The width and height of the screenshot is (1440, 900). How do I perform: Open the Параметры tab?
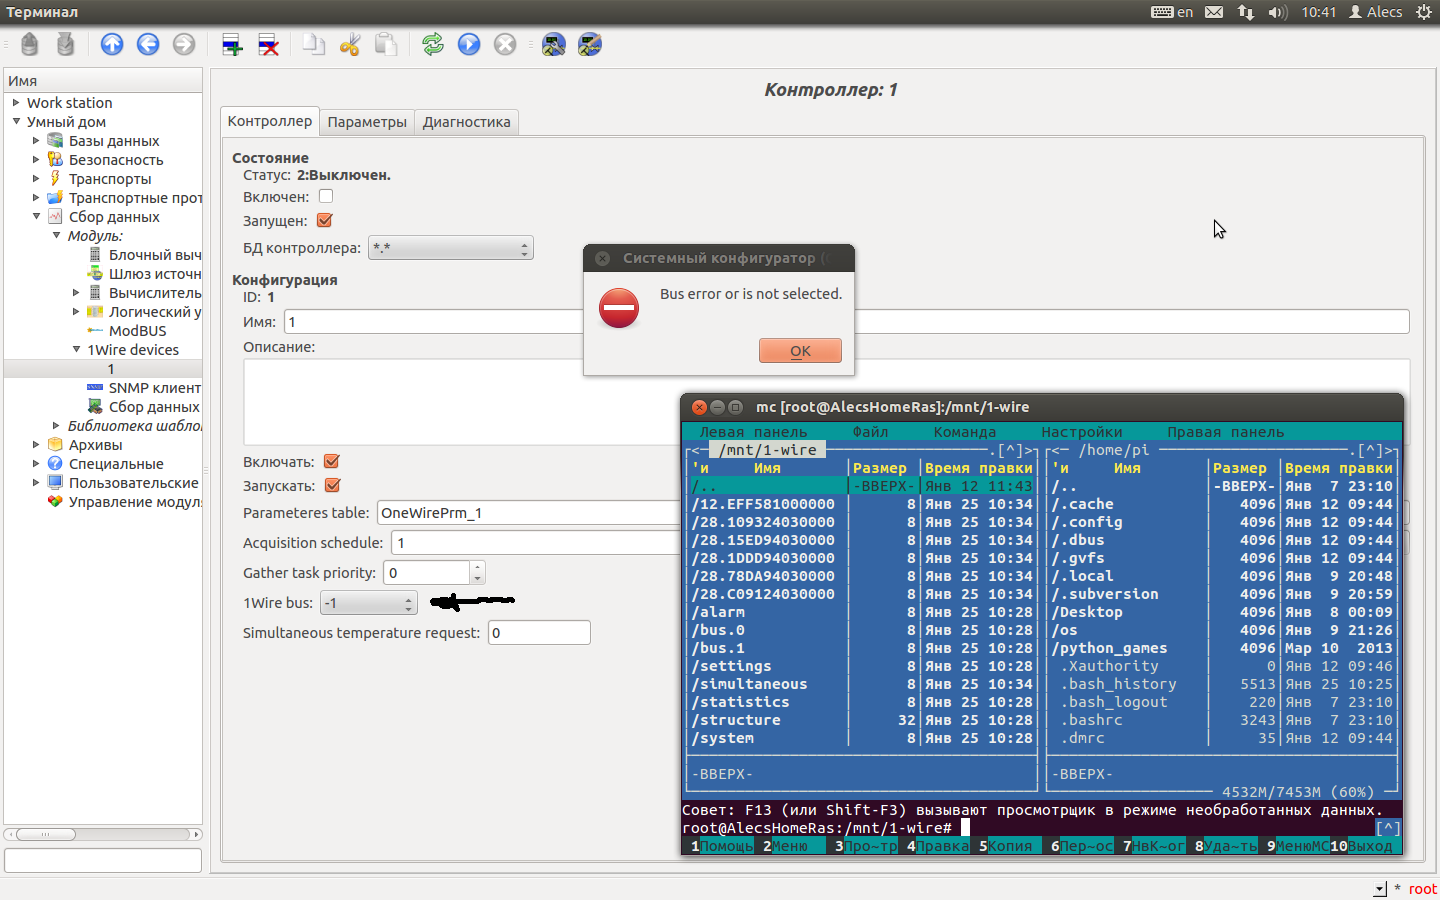[x=367, y=122]
